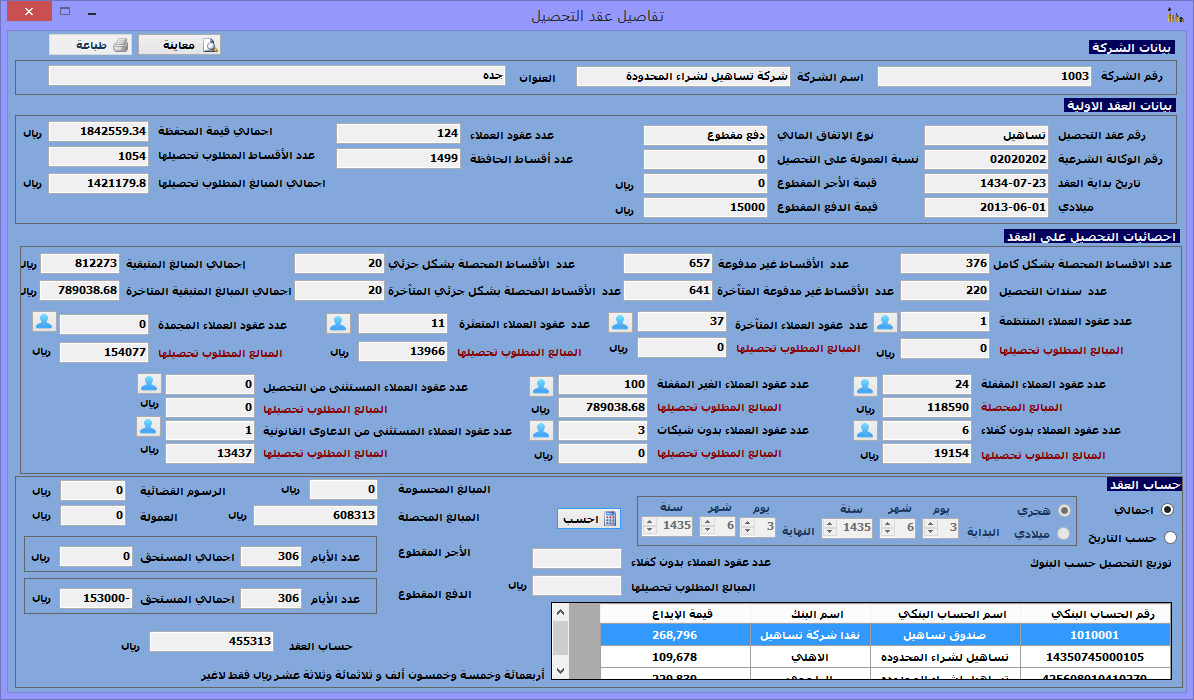Select the حسب التاريخ radio option
Viewport: 1194px width, 700px height.
[1170, 537]
